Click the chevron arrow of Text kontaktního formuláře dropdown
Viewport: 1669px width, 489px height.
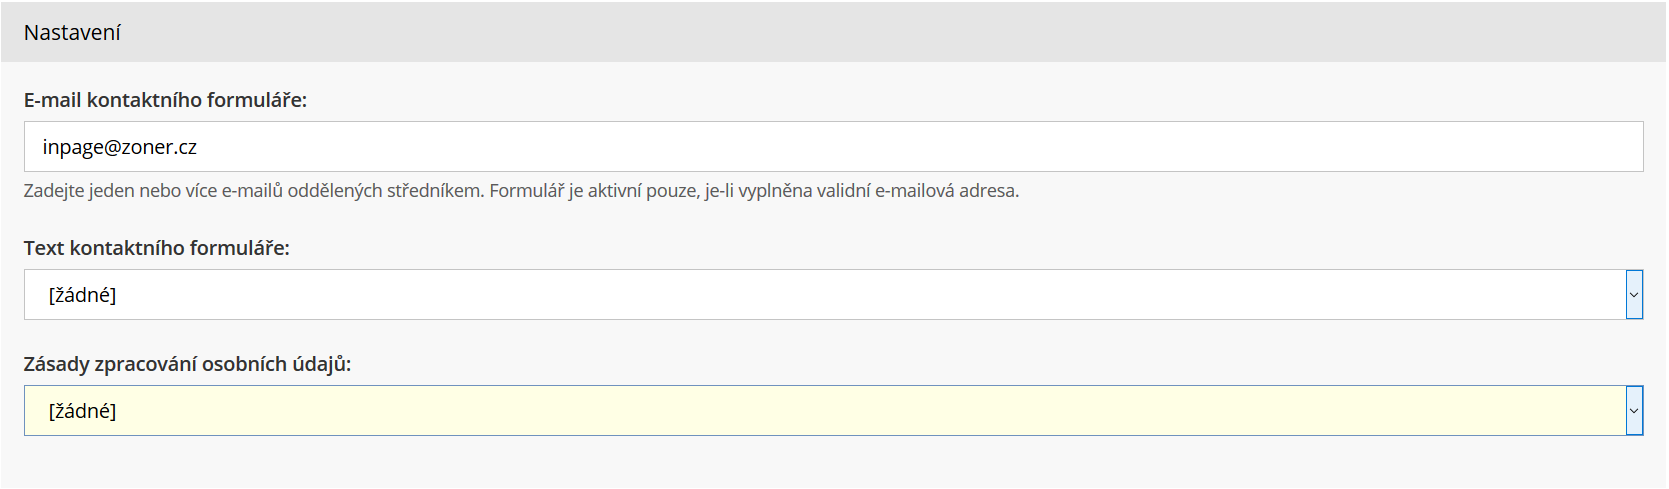tap(1634, 295)
